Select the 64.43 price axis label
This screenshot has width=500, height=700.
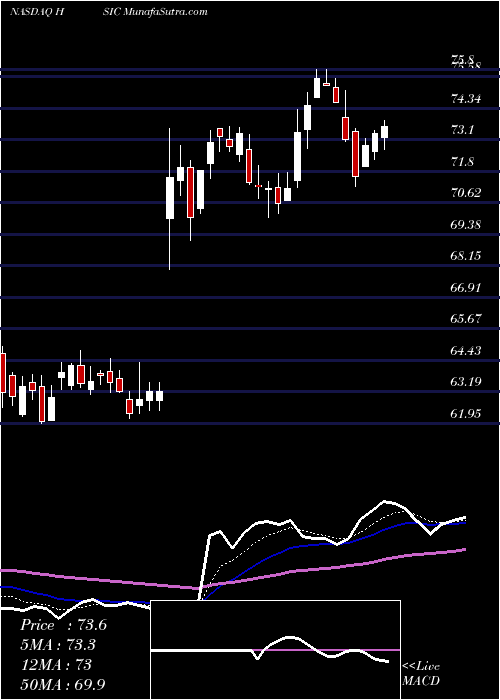point(466,351)
